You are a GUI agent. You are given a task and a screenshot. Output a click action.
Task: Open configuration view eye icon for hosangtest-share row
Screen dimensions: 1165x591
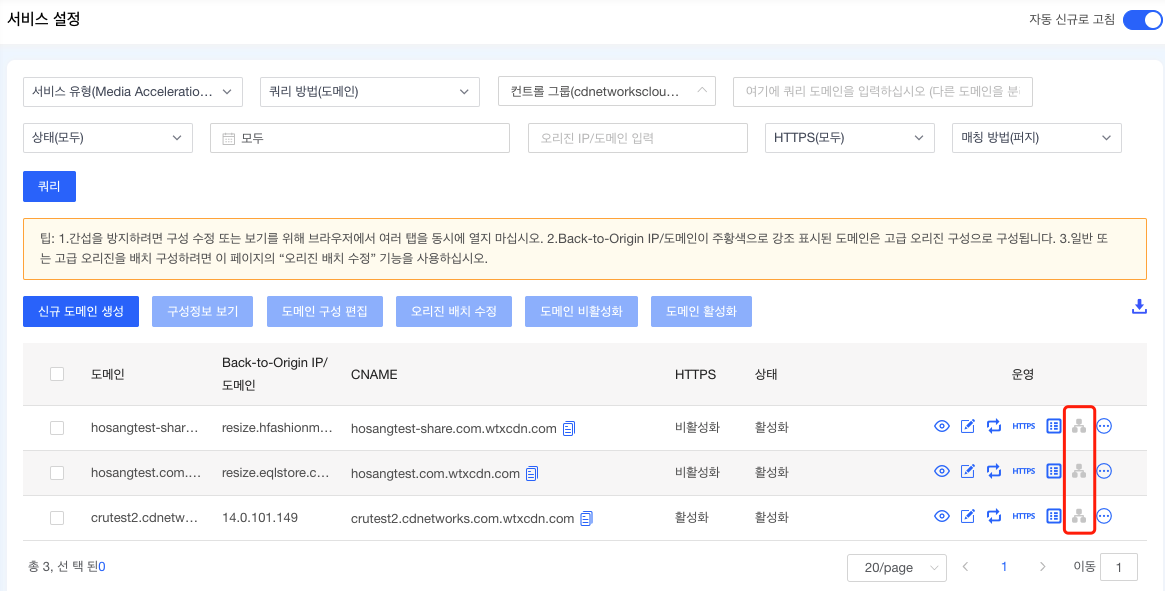[x=941, y=425]
